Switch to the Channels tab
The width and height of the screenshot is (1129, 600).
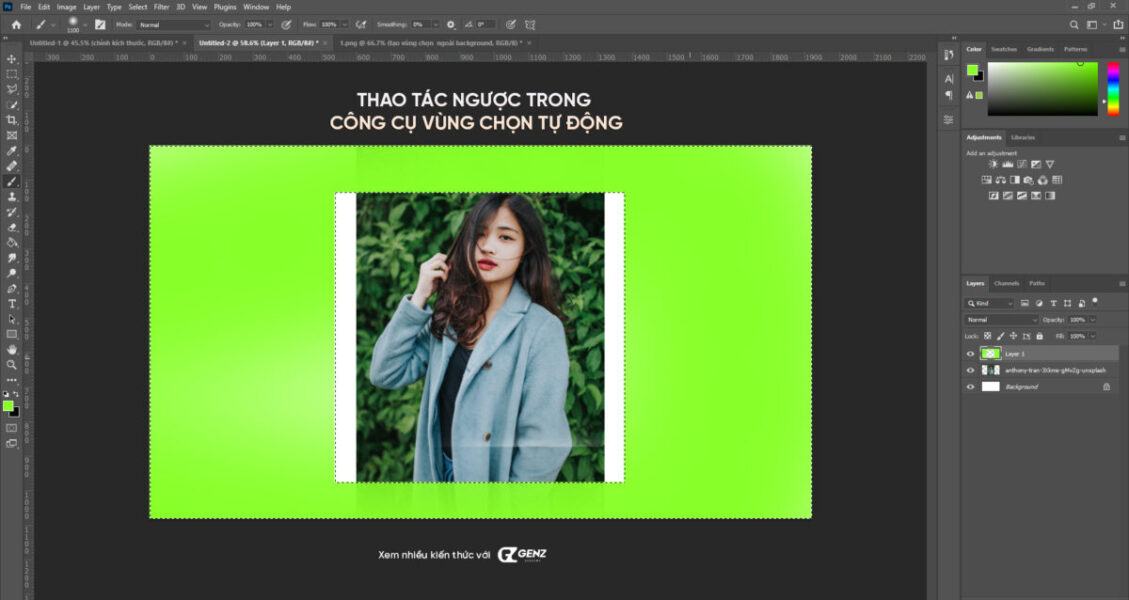click(1006, 283)
